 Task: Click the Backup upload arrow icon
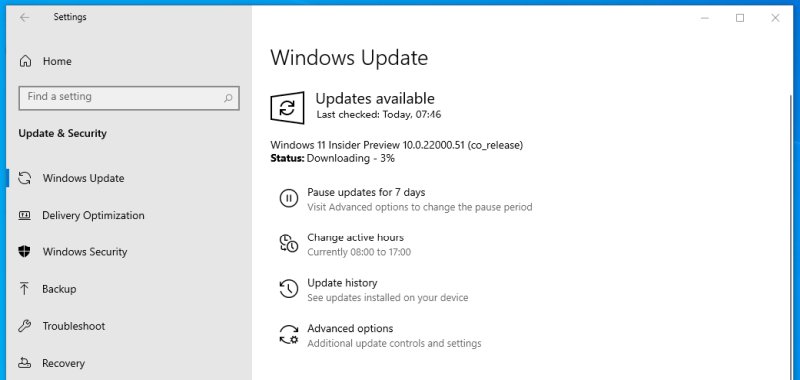click(24, 289)
